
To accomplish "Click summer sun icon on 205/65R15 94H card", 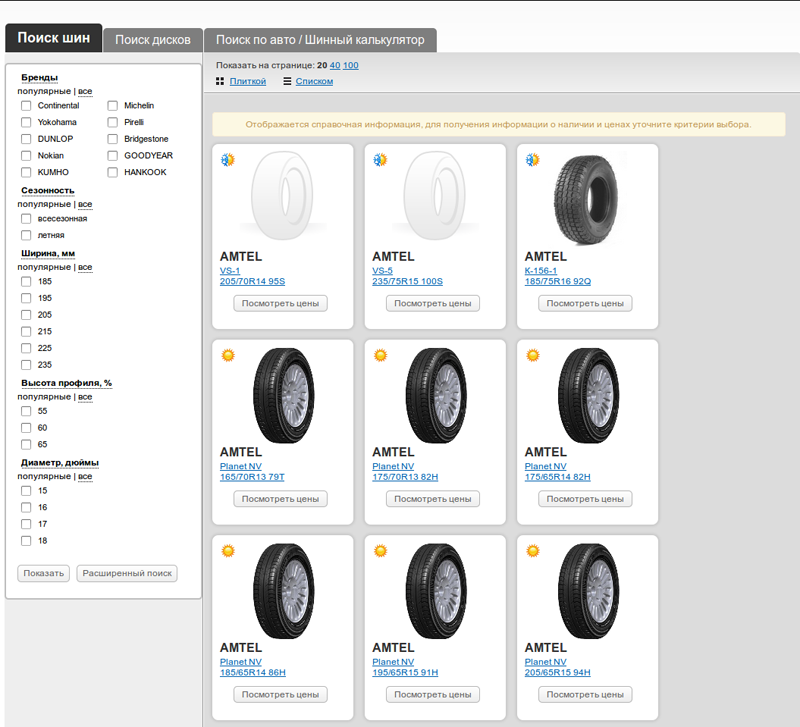I will (532, 550).
